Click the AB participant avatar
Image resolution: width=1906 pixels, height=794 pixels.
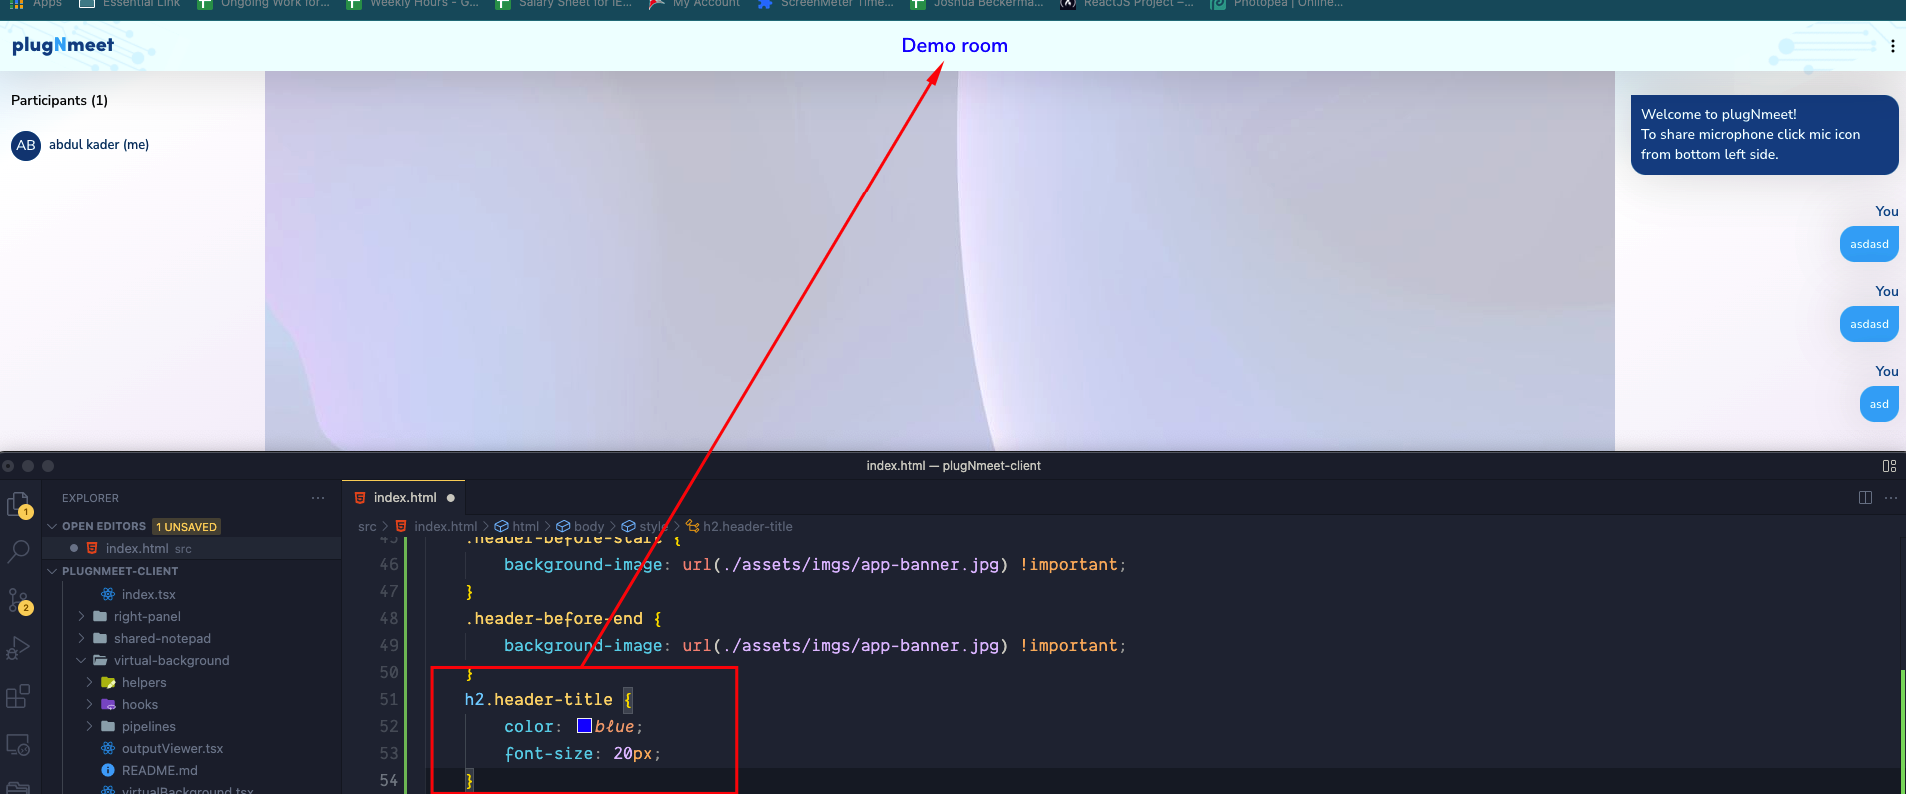click(x=26, y=145)
